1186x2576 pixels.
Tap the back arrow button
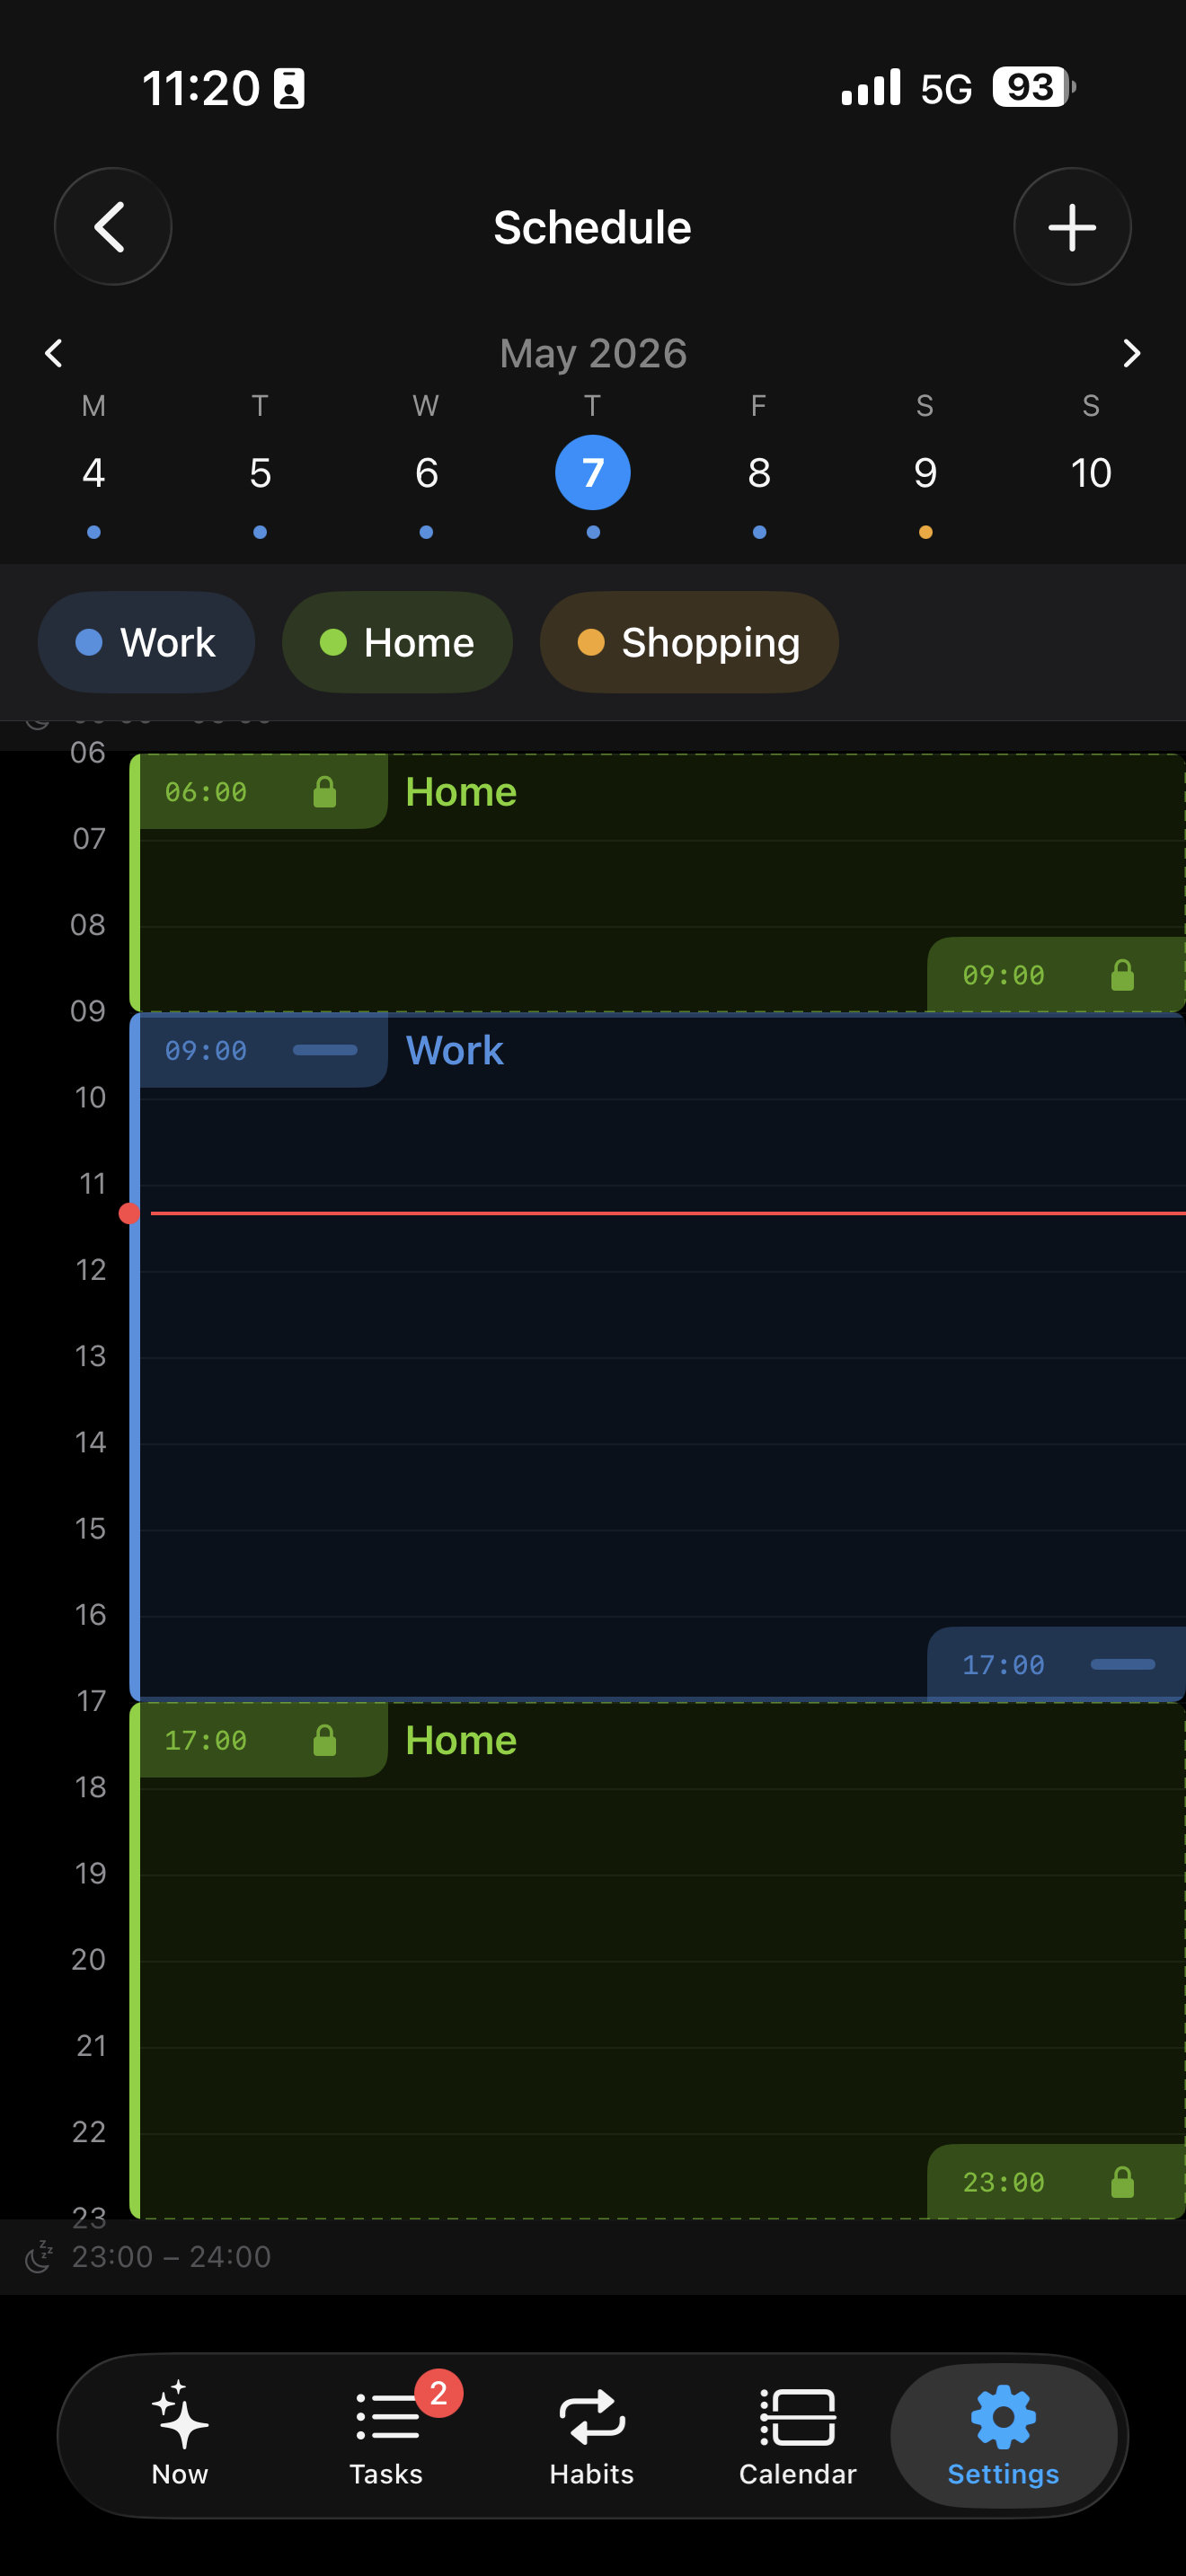click(113, 227)
